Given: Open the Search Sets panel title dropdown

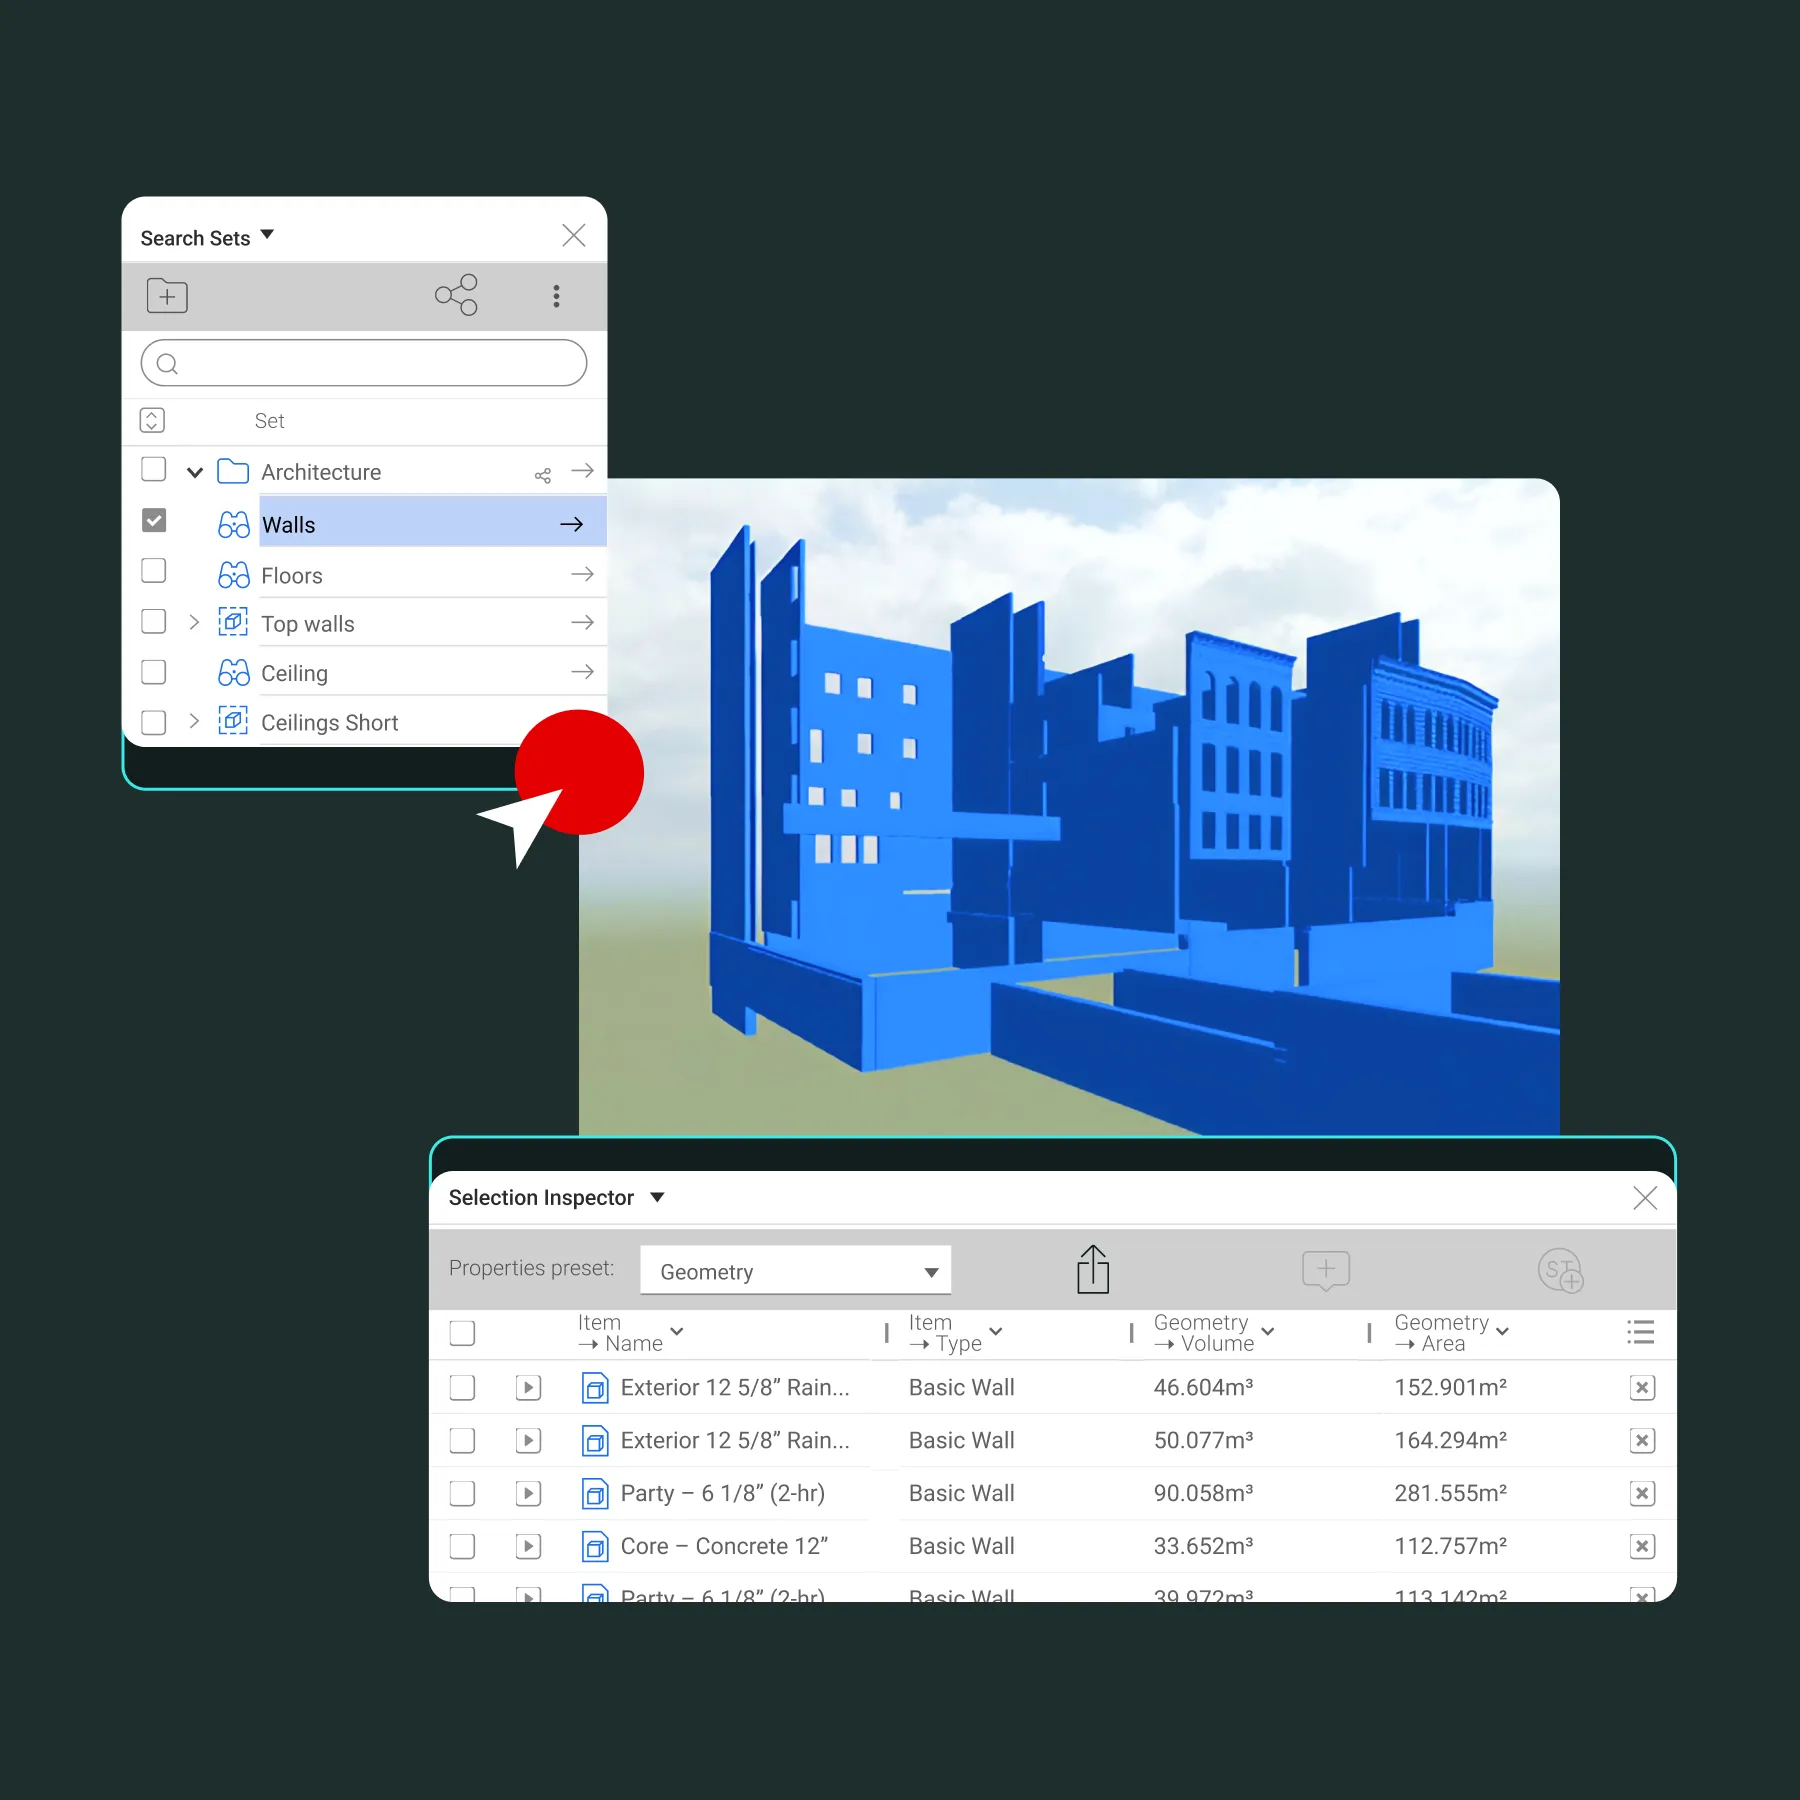Looking at the screenshot, I should click(267, 234).
